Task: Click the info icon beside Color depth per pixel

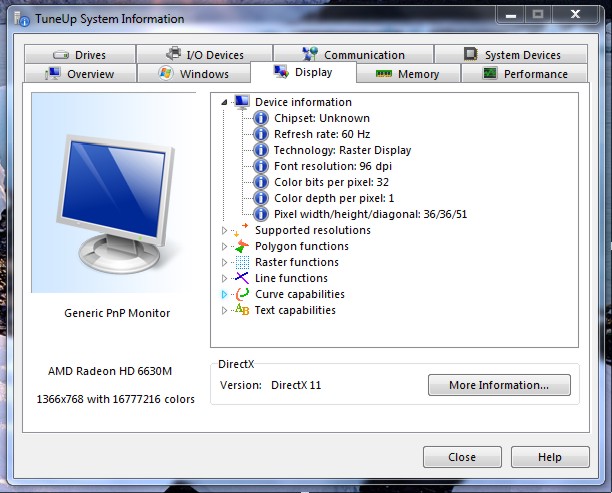Action: (261, 198)
